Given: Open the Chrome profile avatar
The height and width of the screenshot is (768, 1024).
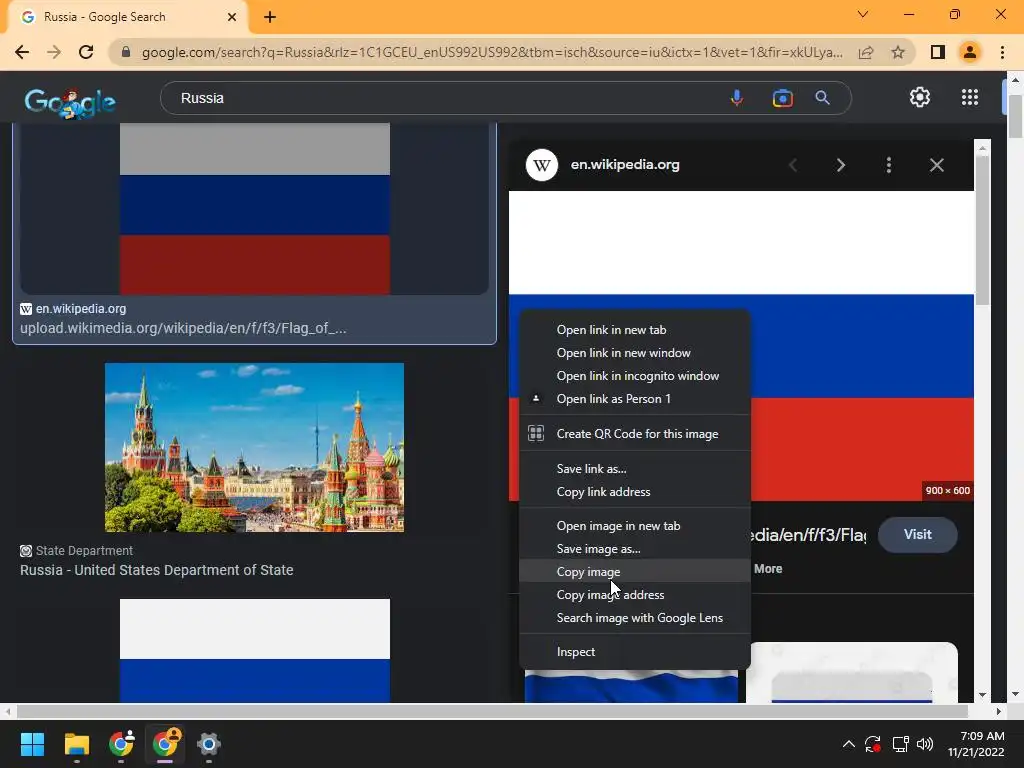Looking at the screenshot, I should click(x=970, y=52).
